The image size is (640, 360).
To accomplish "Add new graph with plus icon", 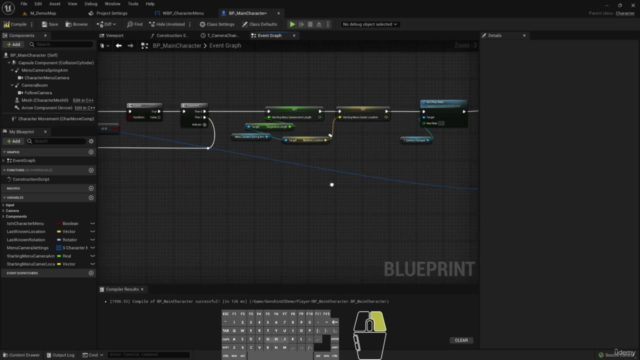I will (91, 152).
